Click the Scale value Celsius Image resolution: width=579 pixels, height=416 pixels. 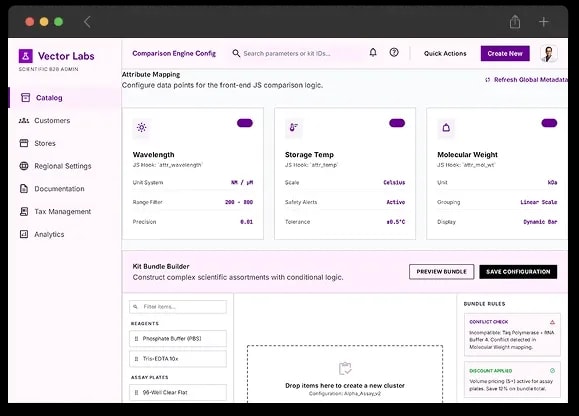[x=394, y=182]
